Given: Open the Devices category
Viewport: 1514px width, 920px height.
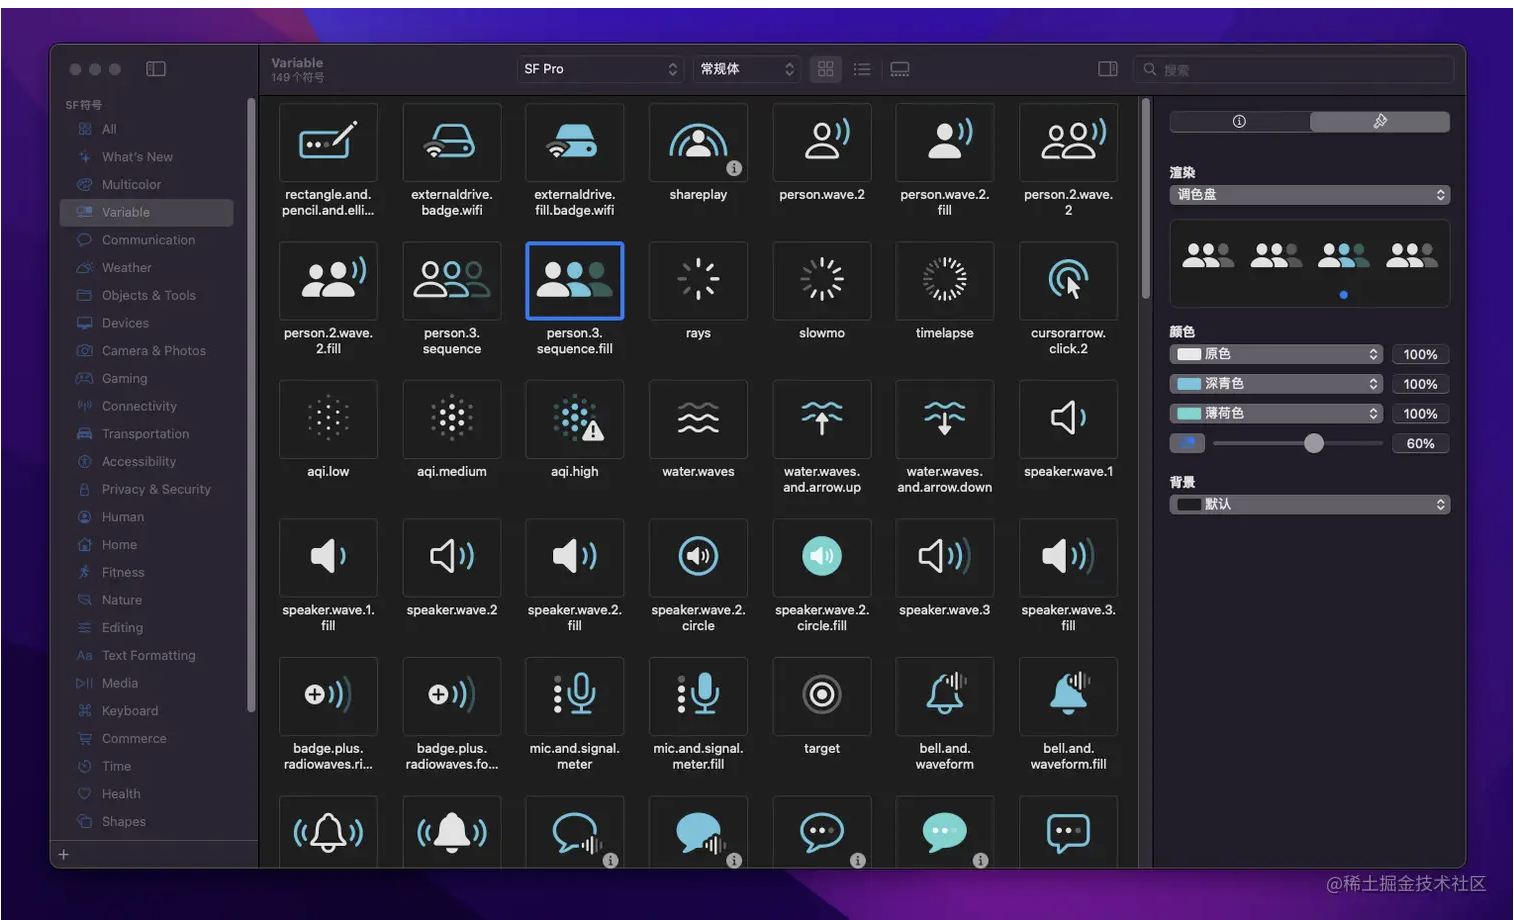Looking at the screenshot, I should pyautogui.click(x=146, y=323).
